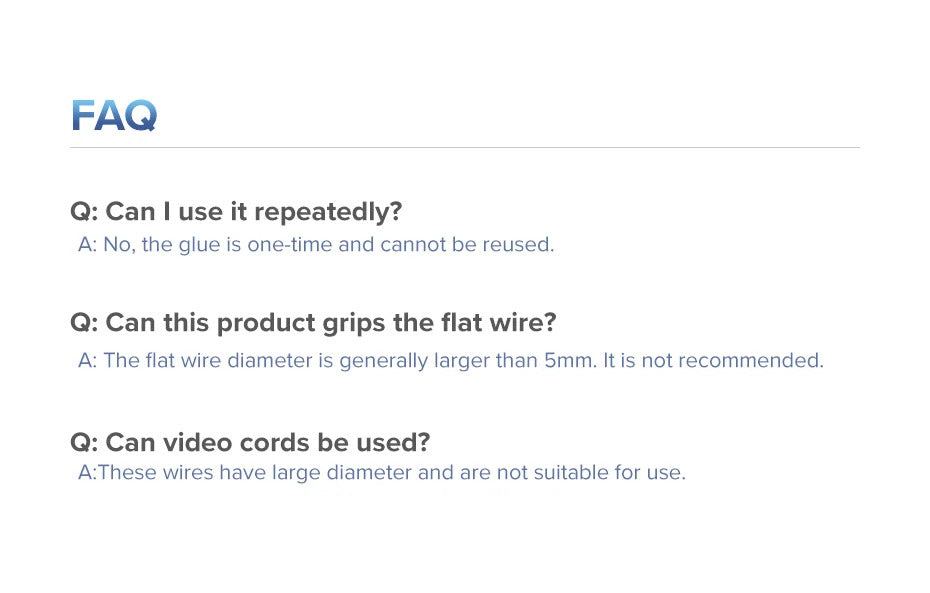Click the answer starting "These wires have large diameter"
The height and width of the screenshot is (593, 930).
382,472
